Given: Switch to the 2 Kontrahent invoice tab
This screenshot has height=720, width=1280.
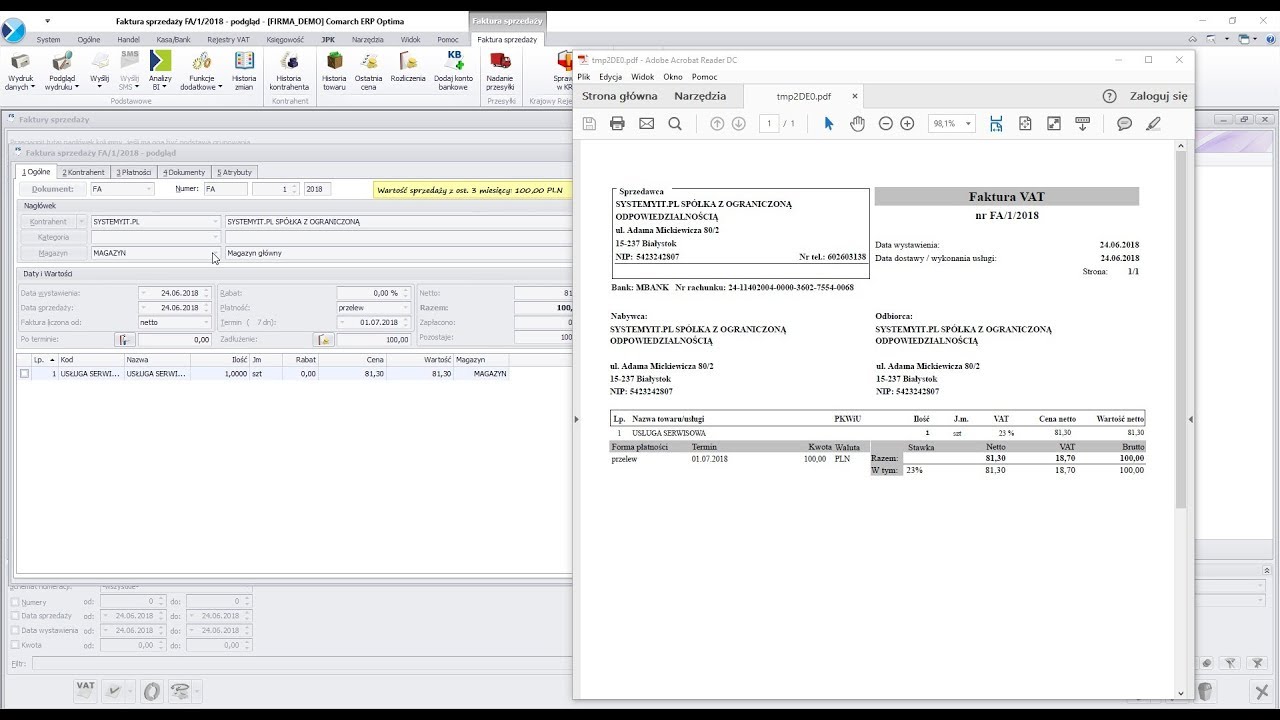Looking at the screenshot, I should (83, 172).
